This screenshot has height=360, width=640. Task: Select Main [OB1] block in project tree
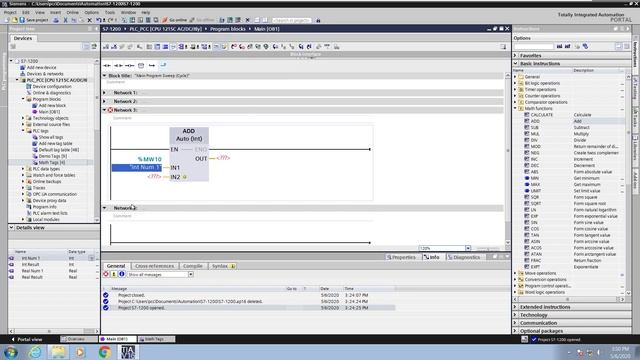pyautogui.click(x=49, y=112)
